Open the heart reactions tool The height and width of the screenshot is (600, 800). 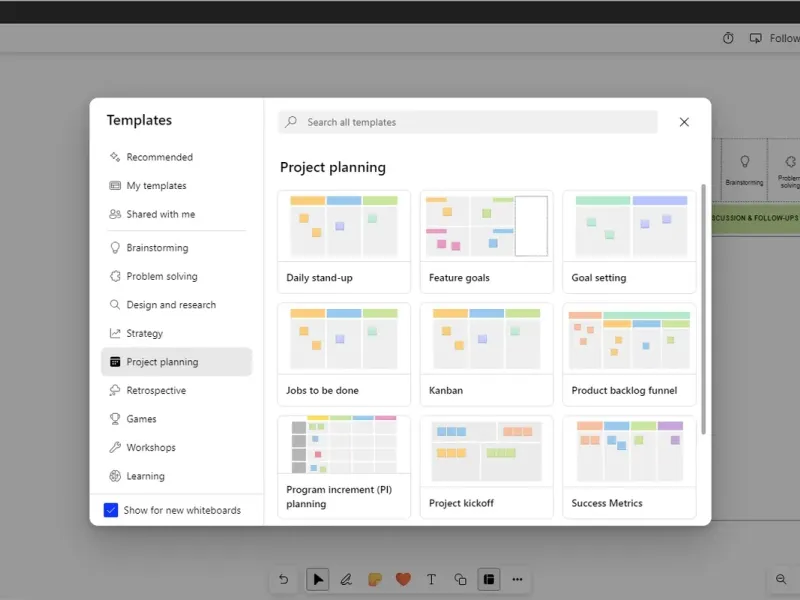[403, 579]
